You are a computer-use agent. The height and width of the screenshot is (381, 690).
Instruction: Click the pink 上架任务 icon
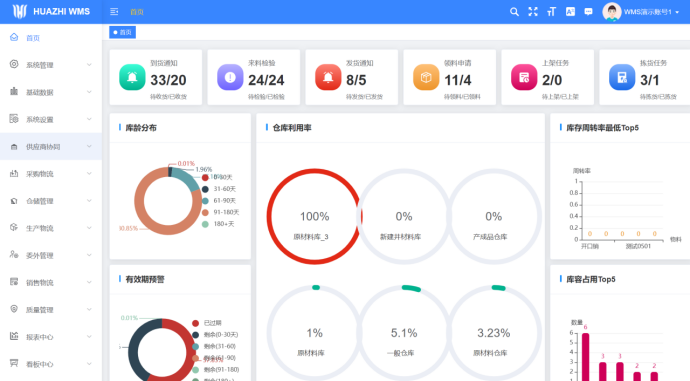(x=524, y=77)
